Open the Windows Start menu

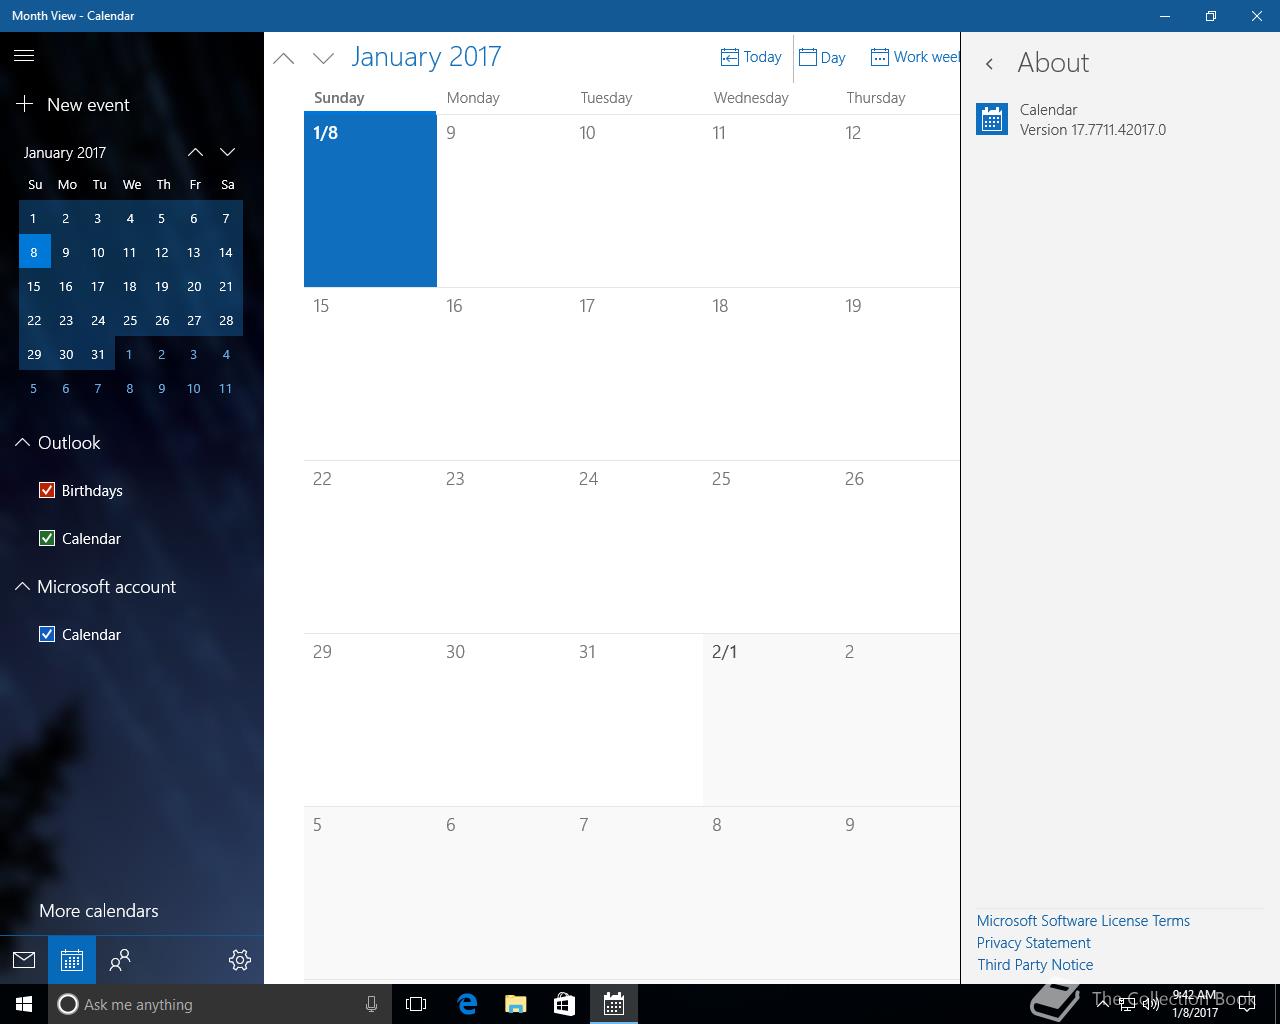[x=24, y=1004]
